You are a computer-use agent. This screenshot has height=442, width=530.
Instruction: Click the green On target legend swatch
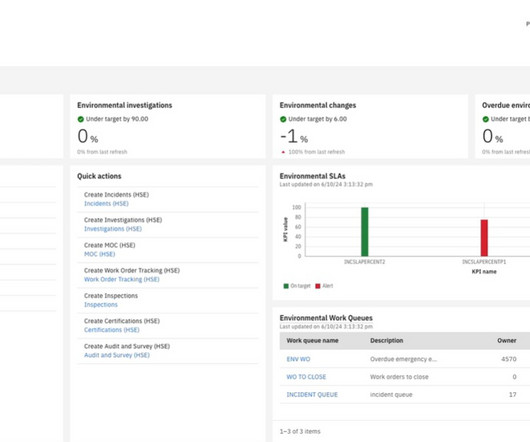(x=286, y=286)
